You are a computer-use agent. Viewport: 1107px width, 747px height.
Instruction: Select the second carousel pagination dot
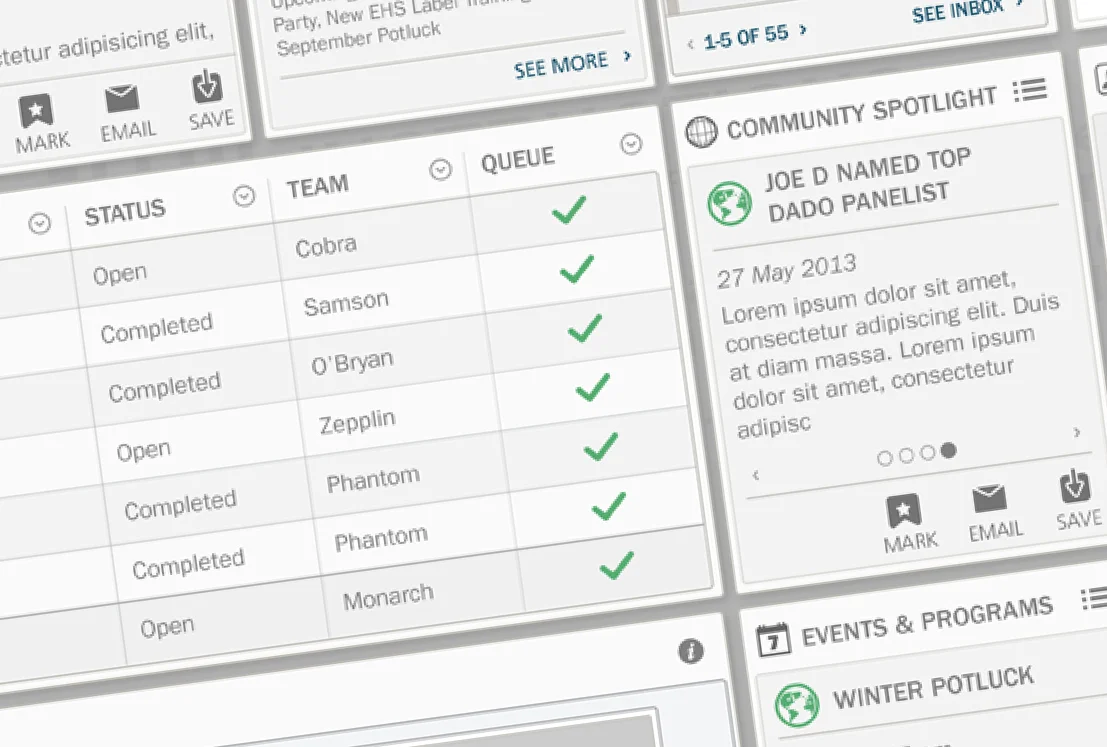[906, 455]
